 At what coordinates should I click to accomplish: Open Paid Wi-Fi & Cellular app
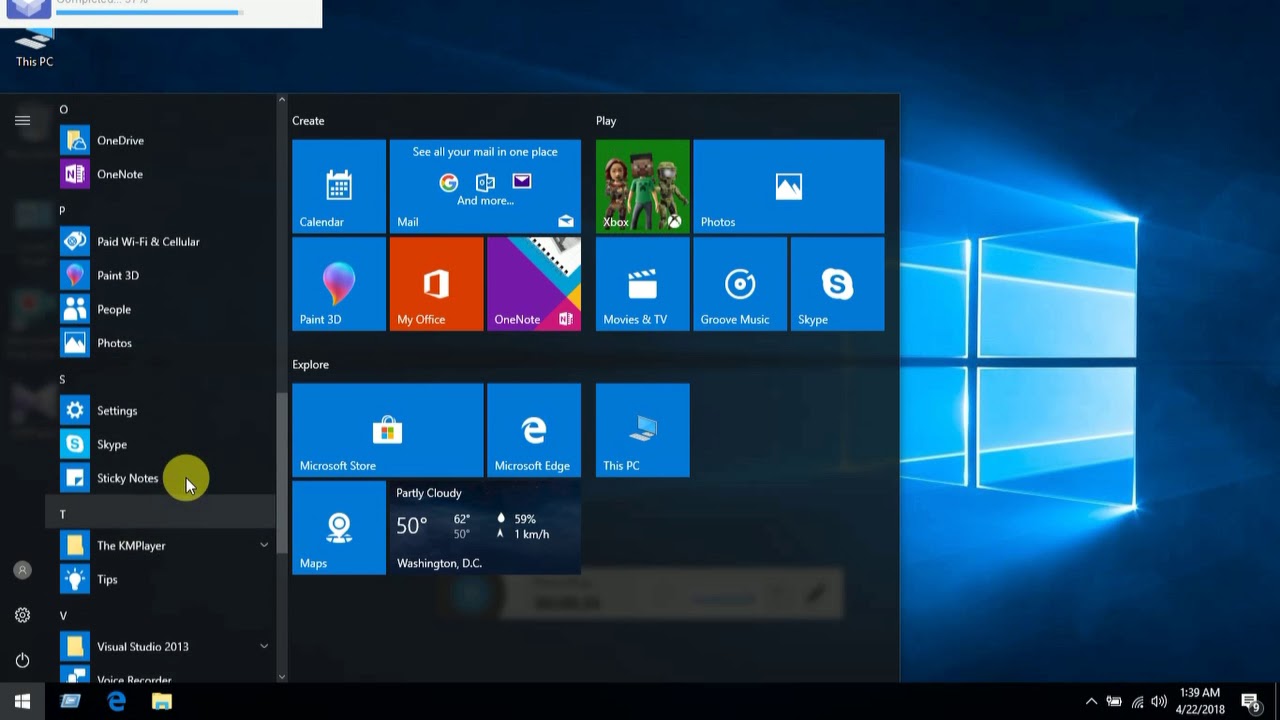tap(160, 242)
